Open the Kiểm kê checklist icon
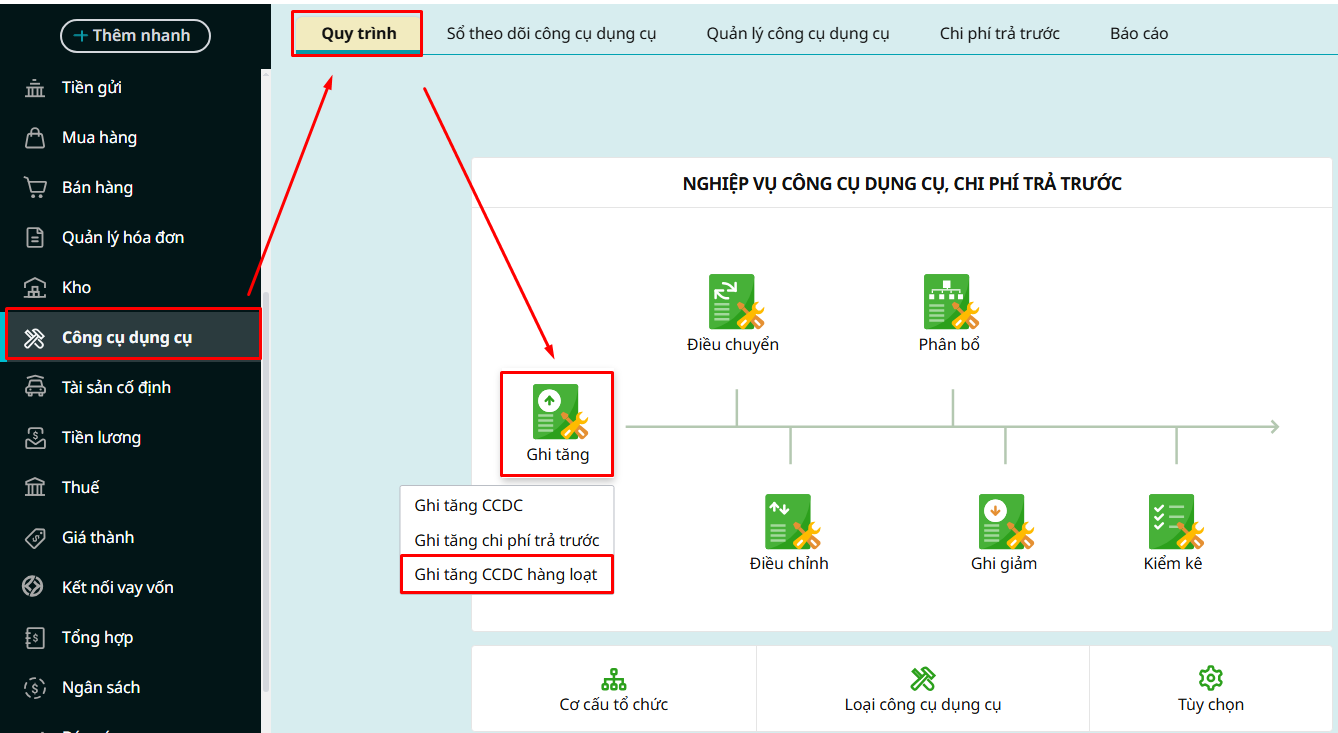 click(1174, 522)
